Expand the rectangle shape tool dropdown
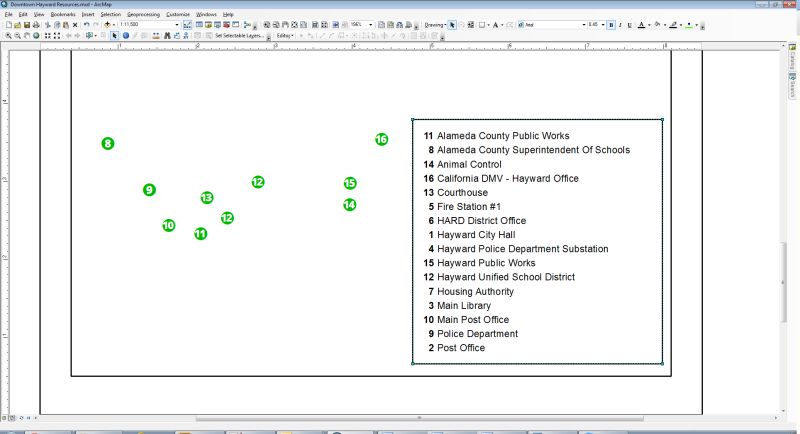 coord(488,24)
